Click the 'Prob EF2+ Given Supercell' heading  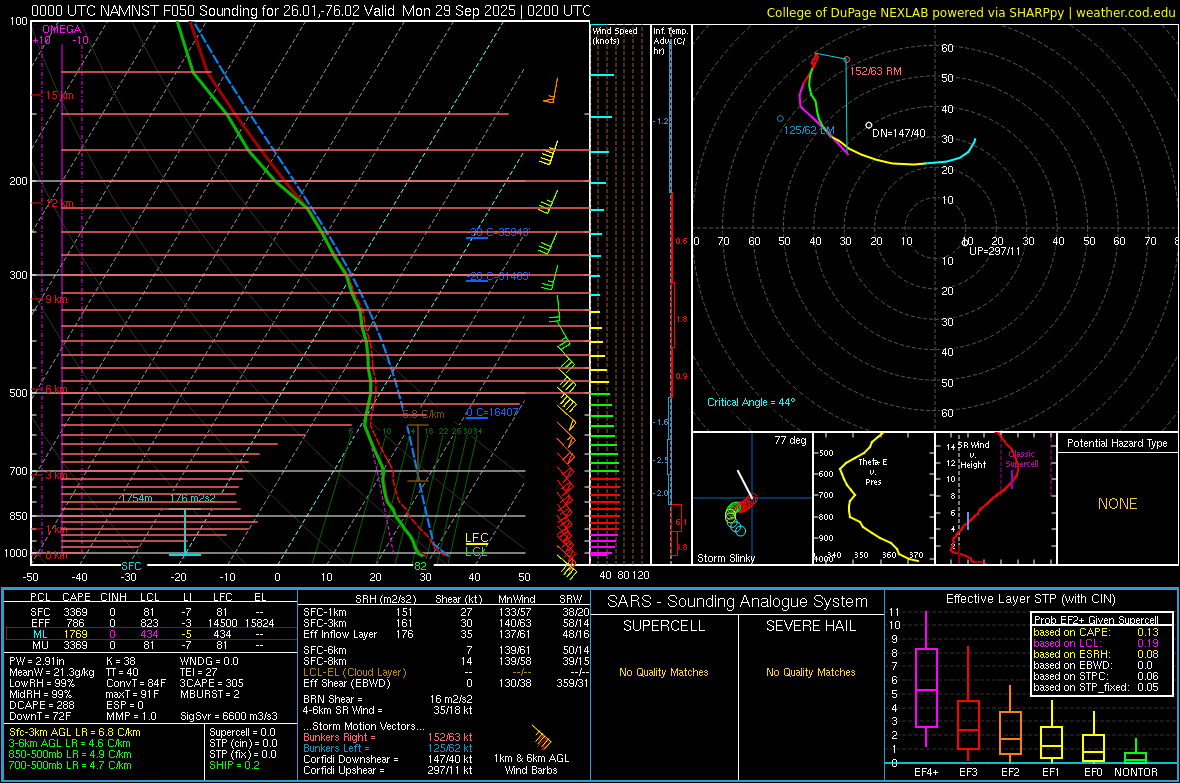click(1096, 620)
